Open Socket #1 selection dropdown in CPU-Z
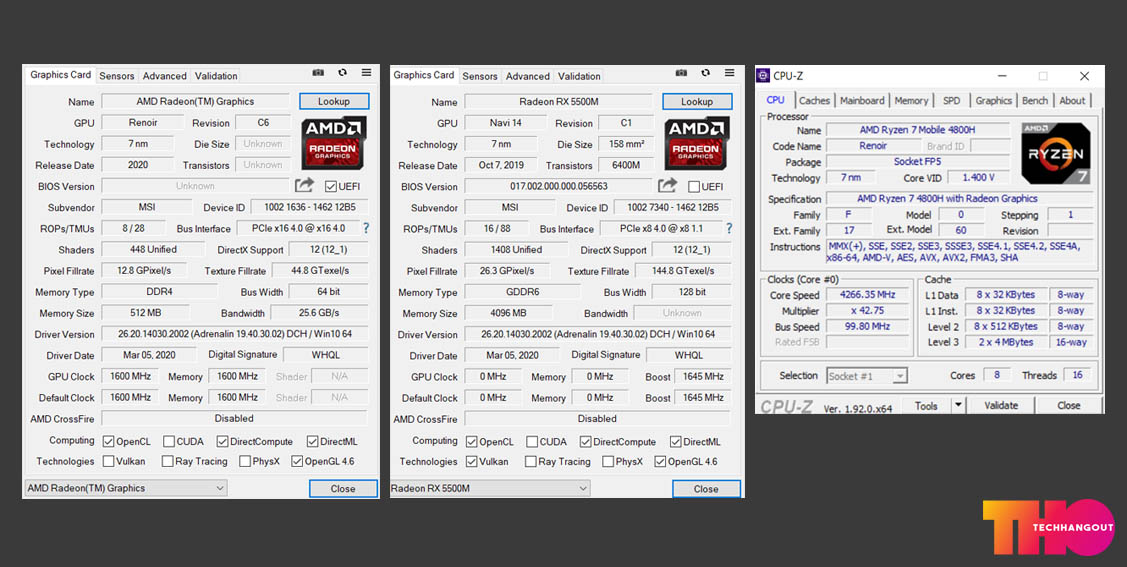Screen dimensions: 1127x567 coord(867,376)
